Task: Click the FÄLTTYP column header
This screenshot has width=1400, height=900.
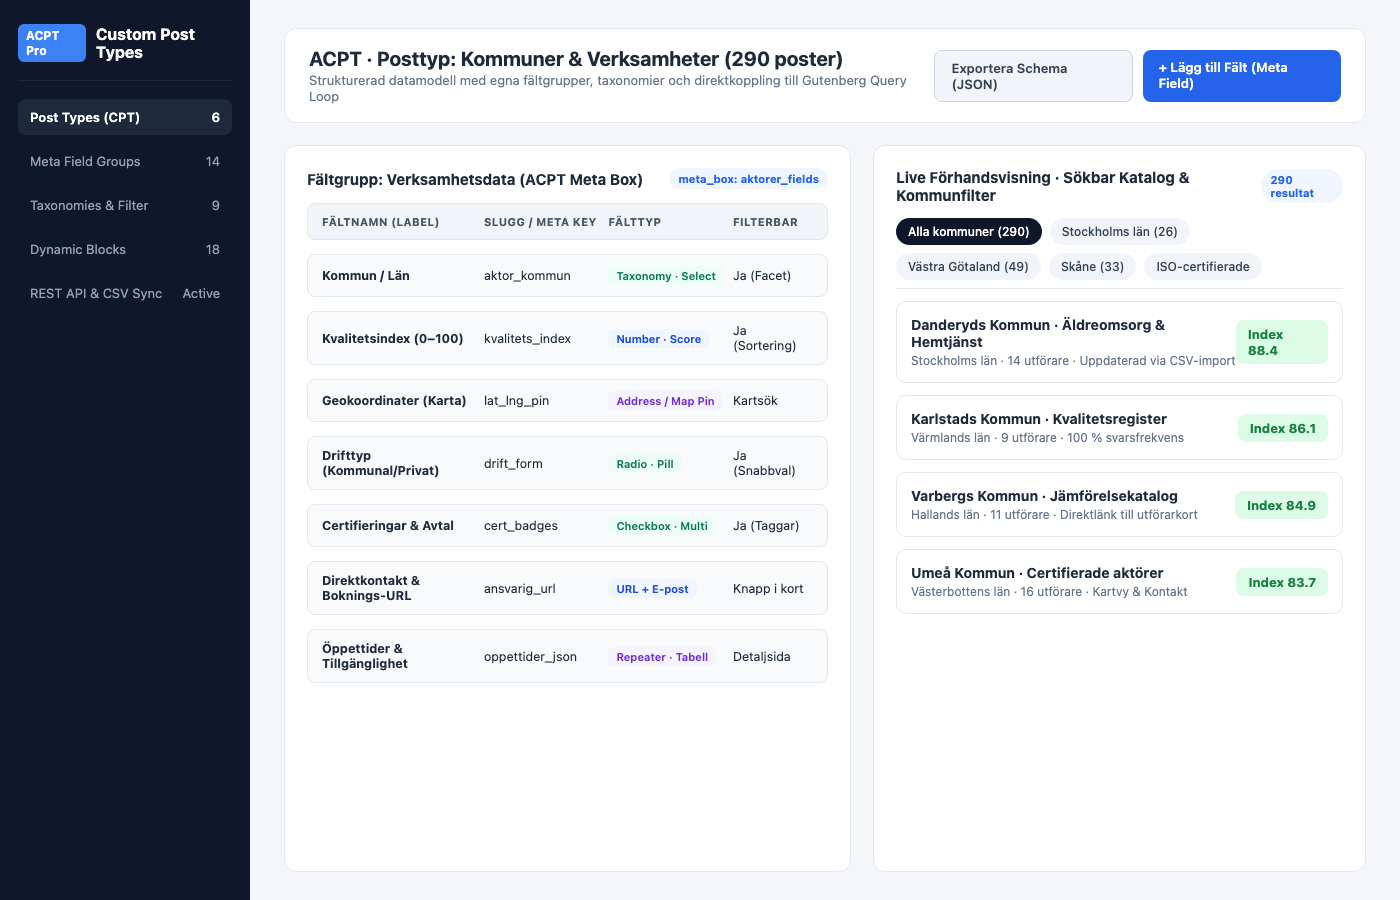Action: [x=635, y=222]
